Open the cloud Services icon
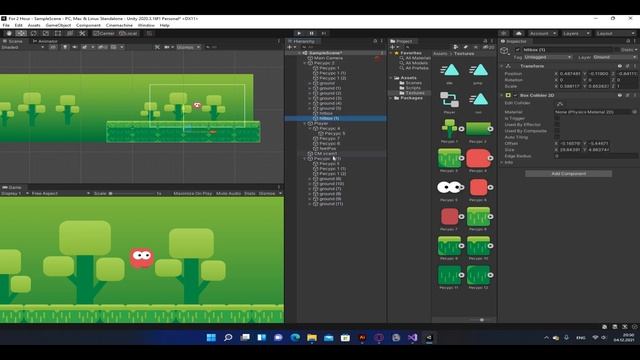 (519, 33)
